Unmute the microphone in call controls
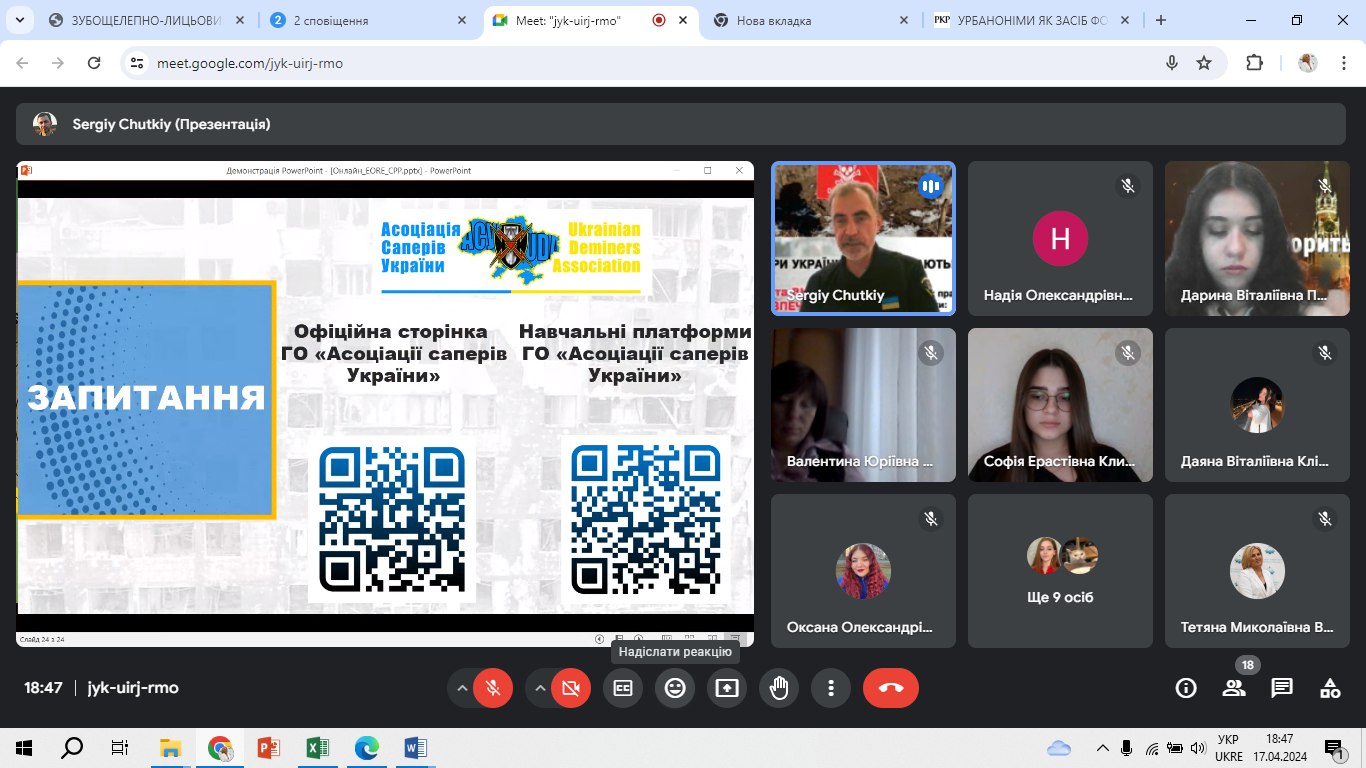Image resolution: width=1366 pixels, height=768 pixels. pos(492,688)
